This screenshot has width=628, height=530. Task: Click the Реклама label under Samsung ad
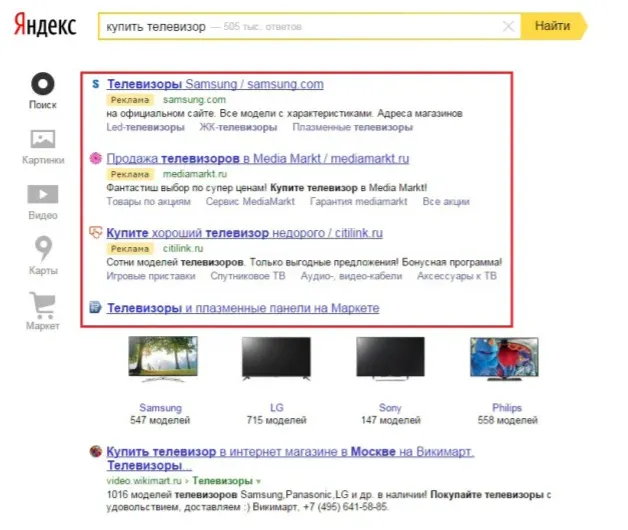pyautogui.click(x=130, y=100)
